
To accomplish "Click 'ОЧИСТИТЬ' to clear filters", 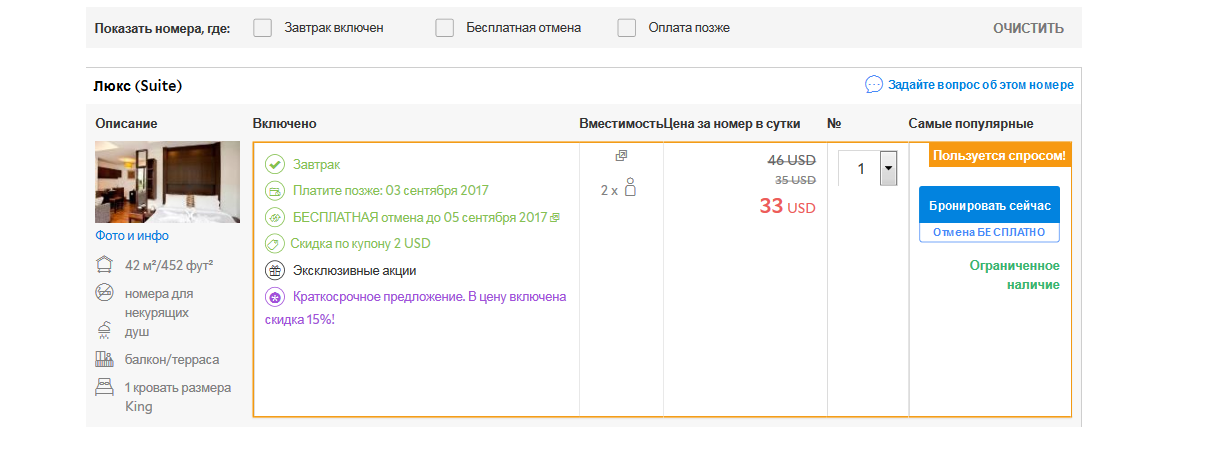I will pos(1028,28).
